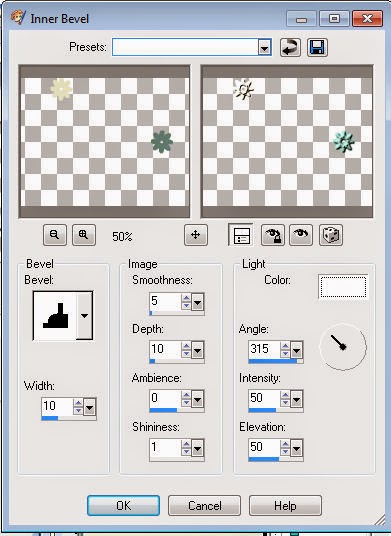Click the Bevel profile thumbnail
Viewport: 391px width, 536px height.
(55, 316)
